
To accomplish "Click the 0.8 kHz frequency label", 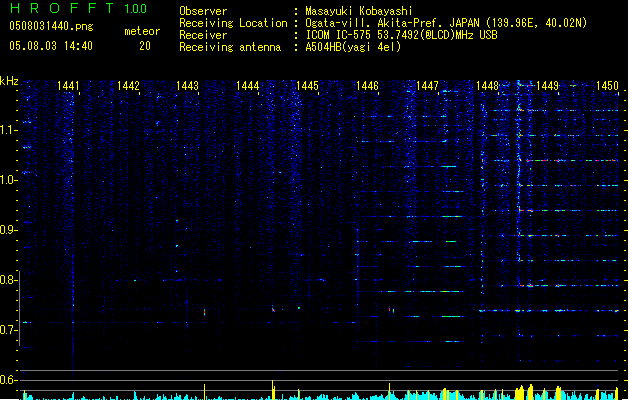I will [x=8, y=280].
